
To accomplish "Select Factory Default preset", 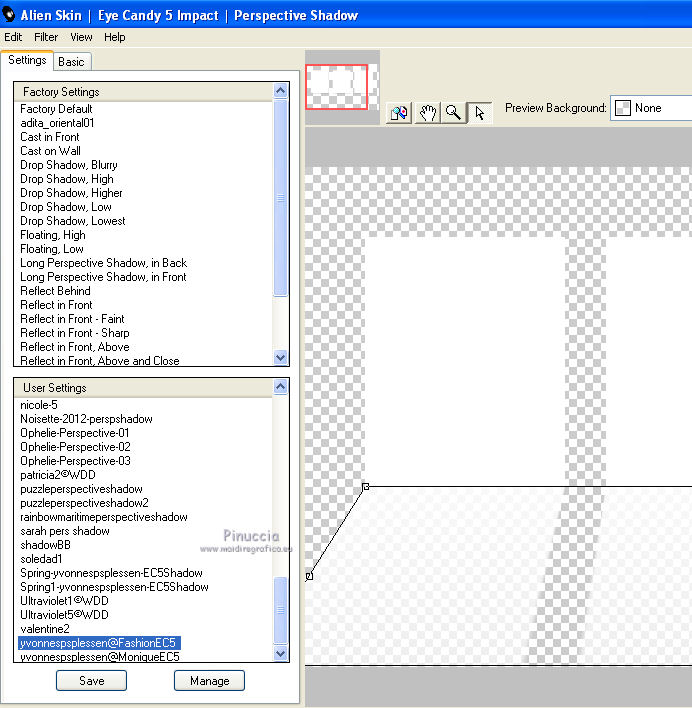I will pos(56,109).
